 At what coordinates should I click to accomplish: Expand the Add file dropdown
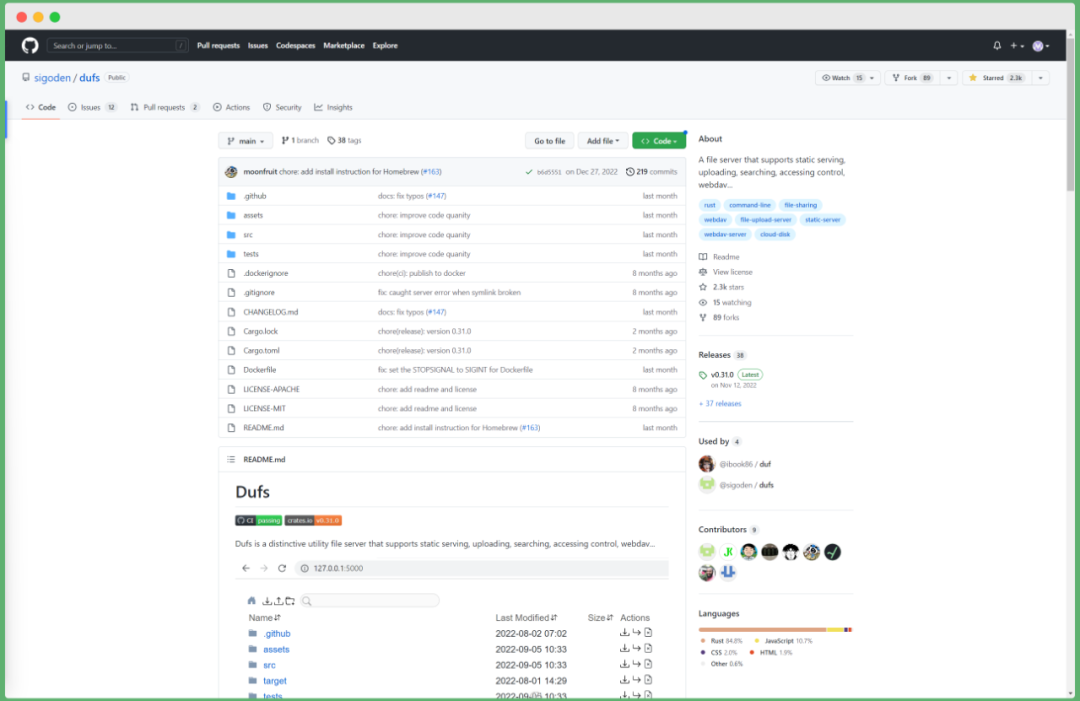603,141
